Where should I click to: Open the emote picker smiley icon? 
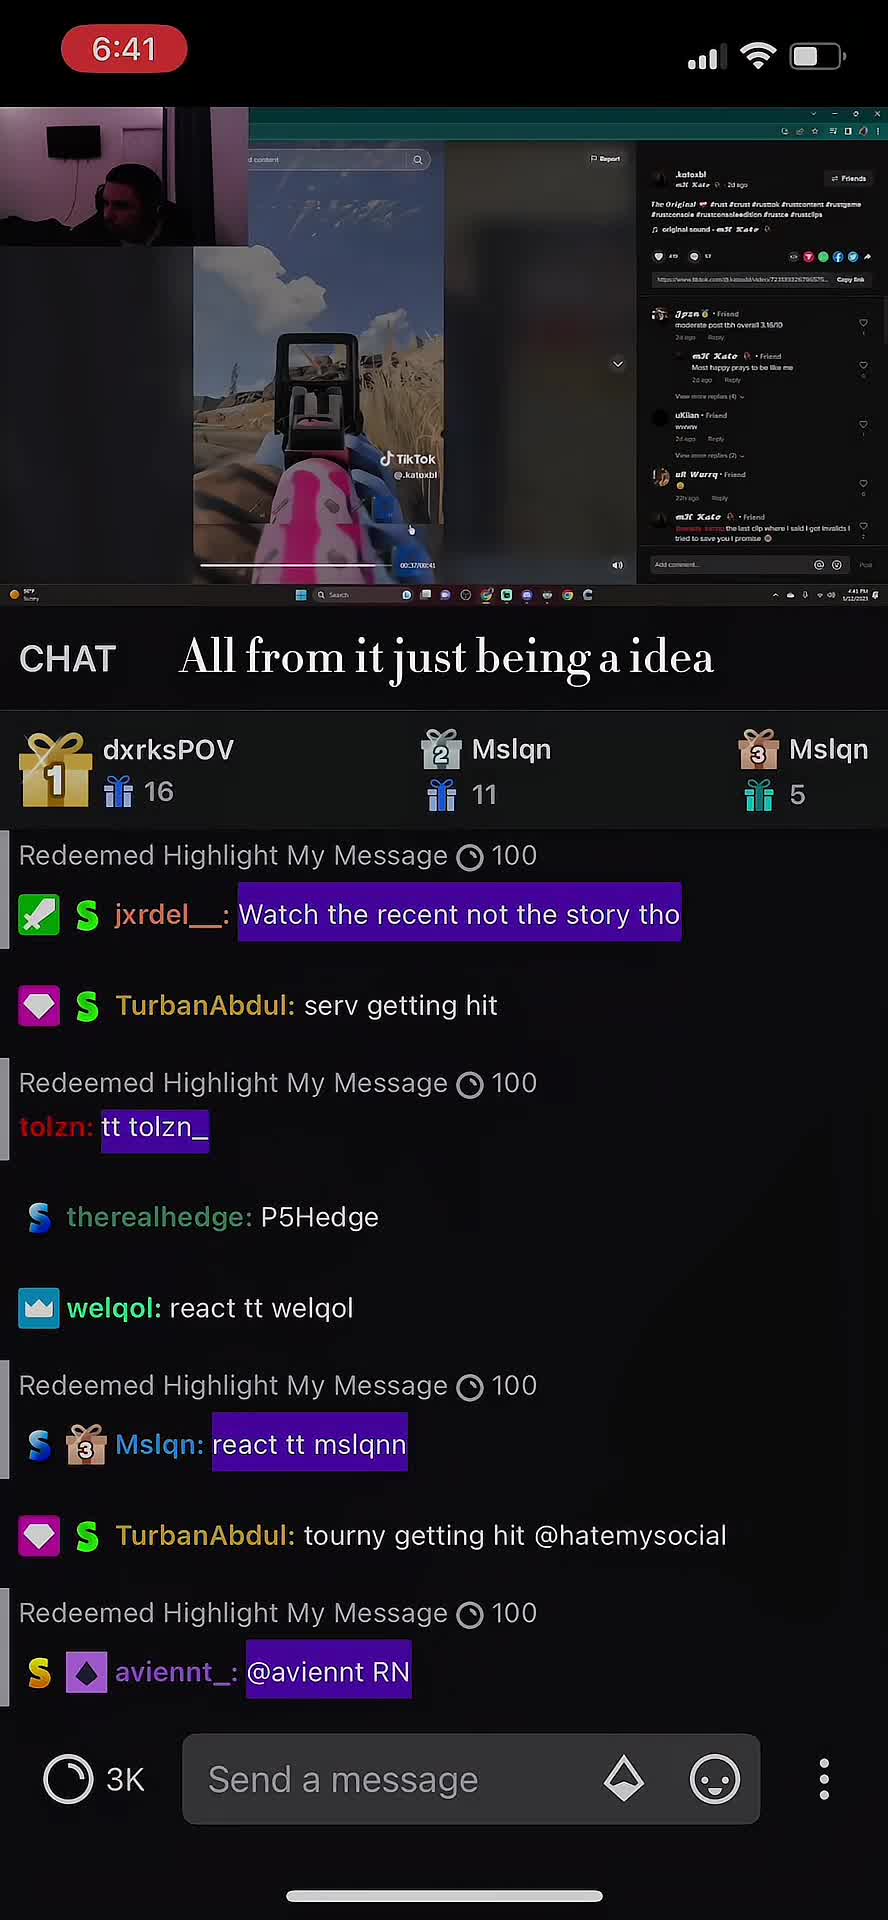tap(715, 1779)
